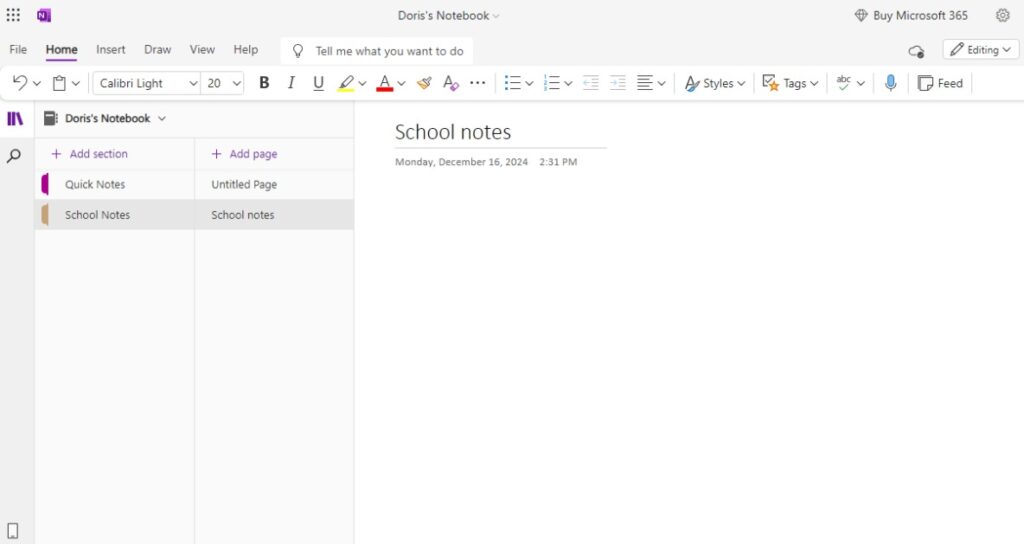Click the notebooks navigation icon

pos(14,118)
